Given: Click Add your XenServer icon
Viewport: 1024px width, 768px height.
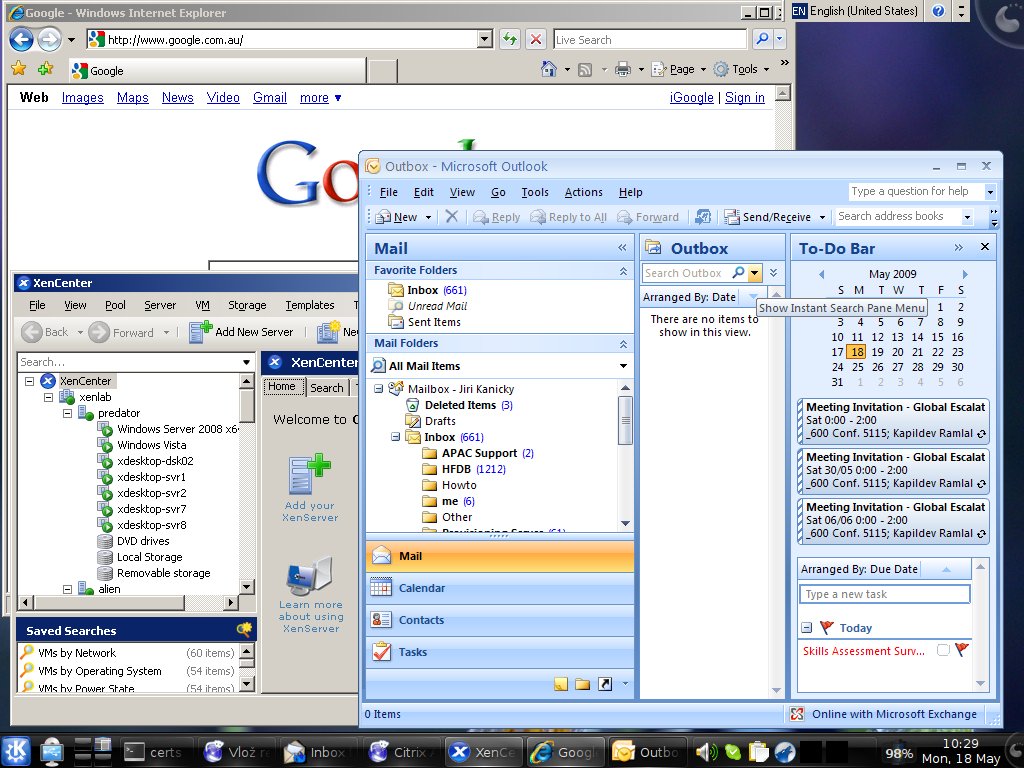Looking at the screenshot, I should coord(310,474).
